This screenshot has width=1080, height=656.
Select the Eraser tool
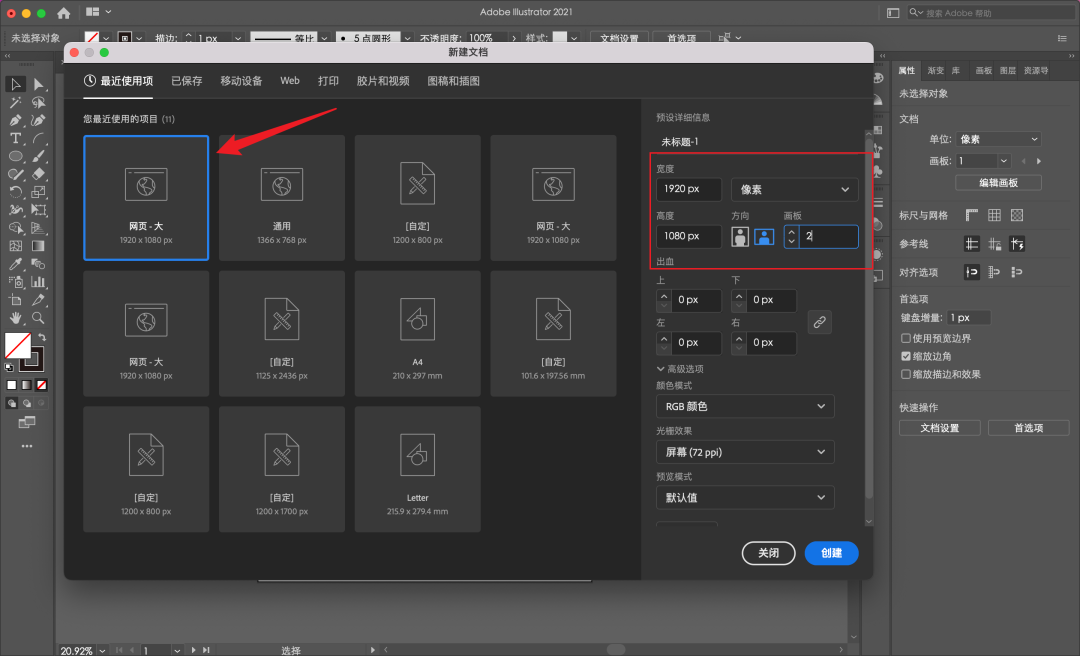point(39,174)
